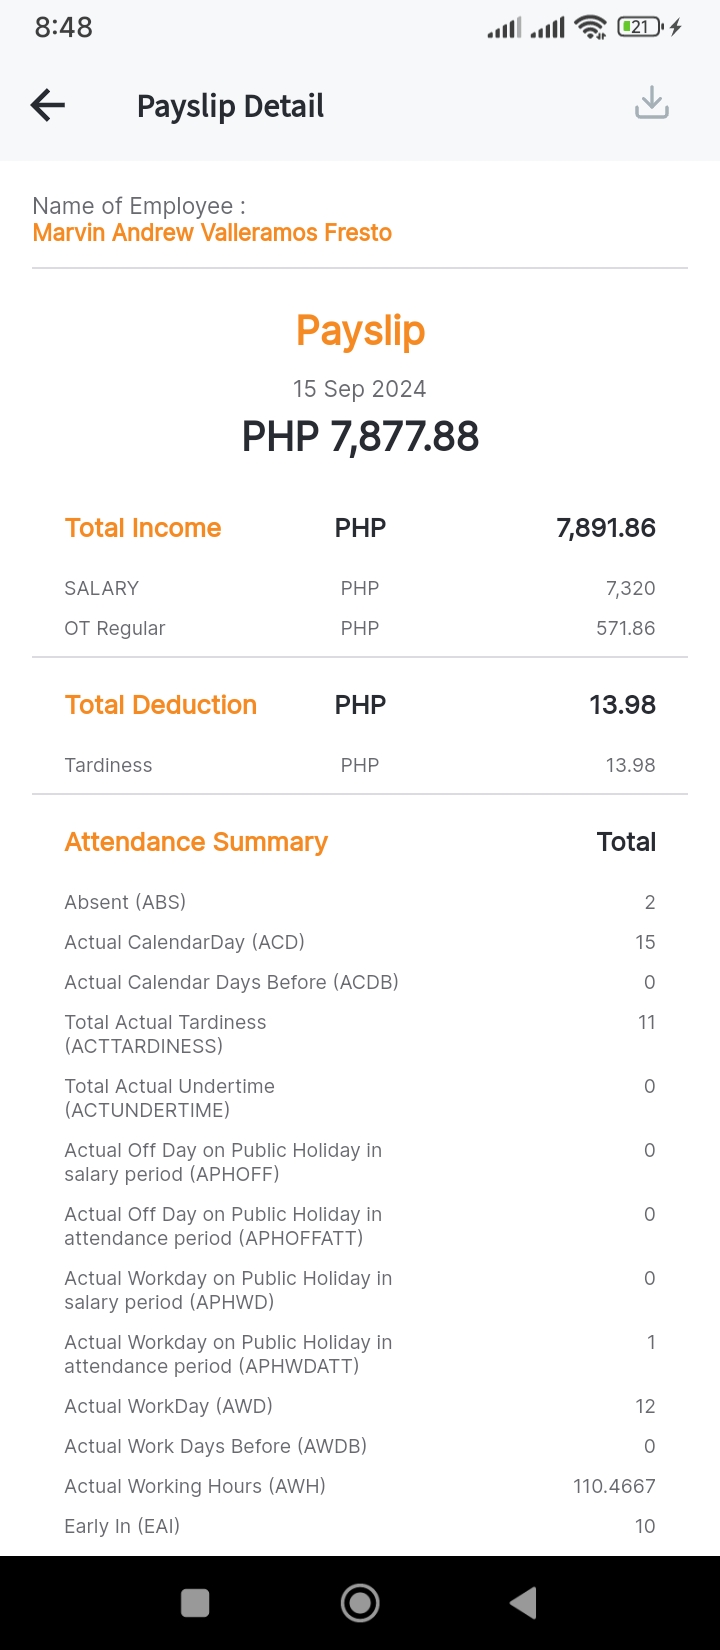Tap the net pay PHP 7,877.88
This screenshot has height=1650, width=720.
click(360, 437)
